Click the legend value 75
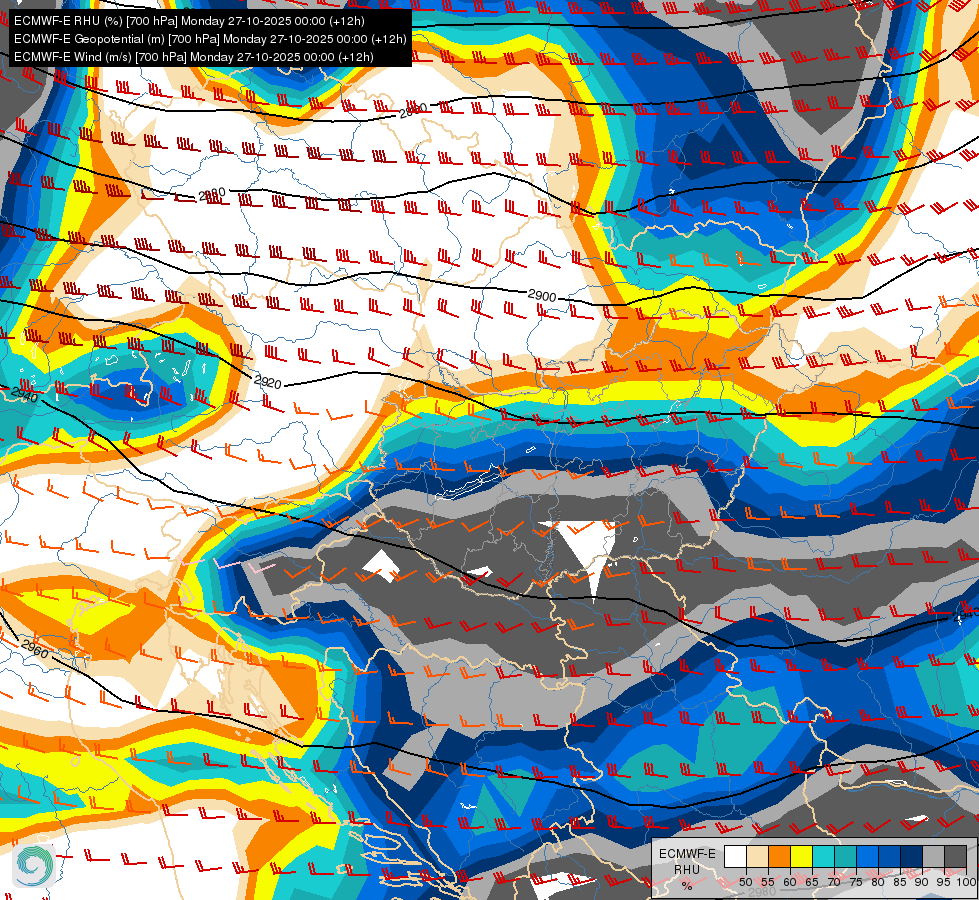 pyautogui.click(x=856, y=882)
